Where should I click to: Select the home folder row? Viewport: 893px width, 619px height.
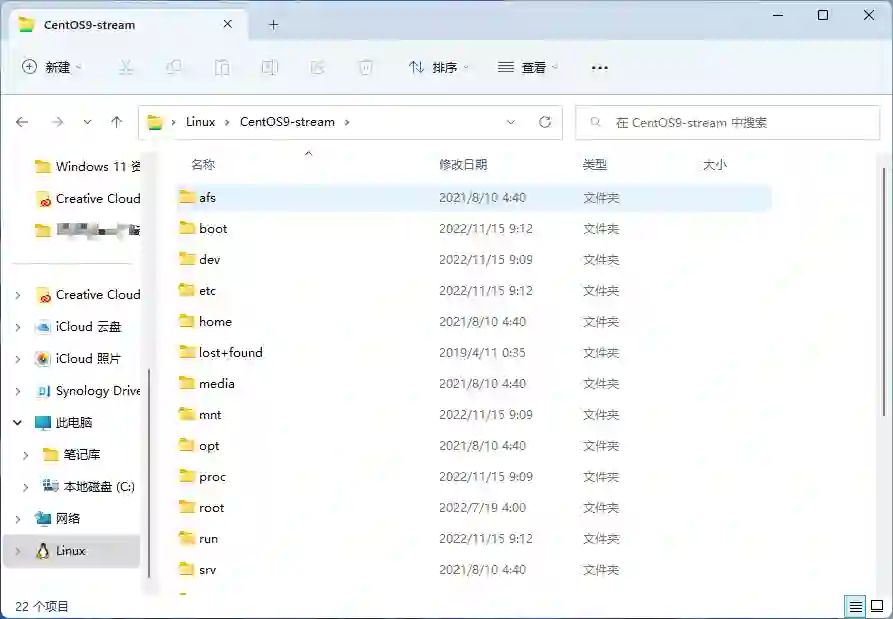[x=474, y=321]
